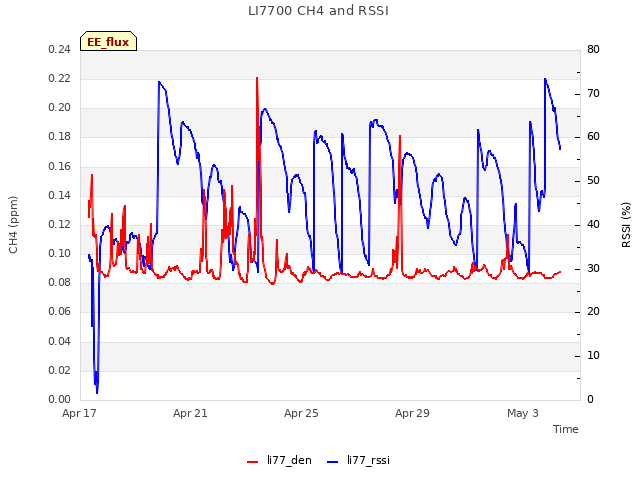Click the RSSI (%) axis label
This screenshot has height=480, width=640.
[626, 225]
